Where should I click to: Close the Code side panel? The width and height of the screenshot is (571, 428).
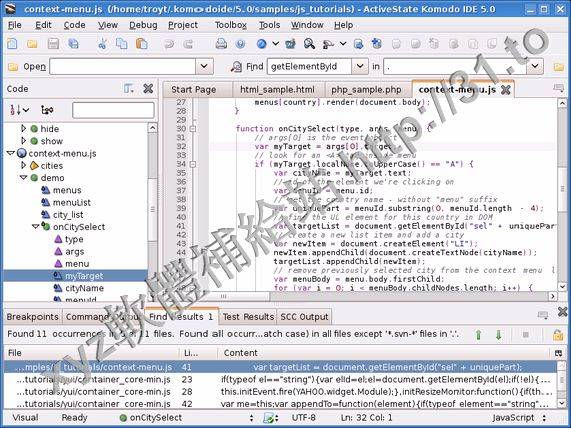pos(148,89)
